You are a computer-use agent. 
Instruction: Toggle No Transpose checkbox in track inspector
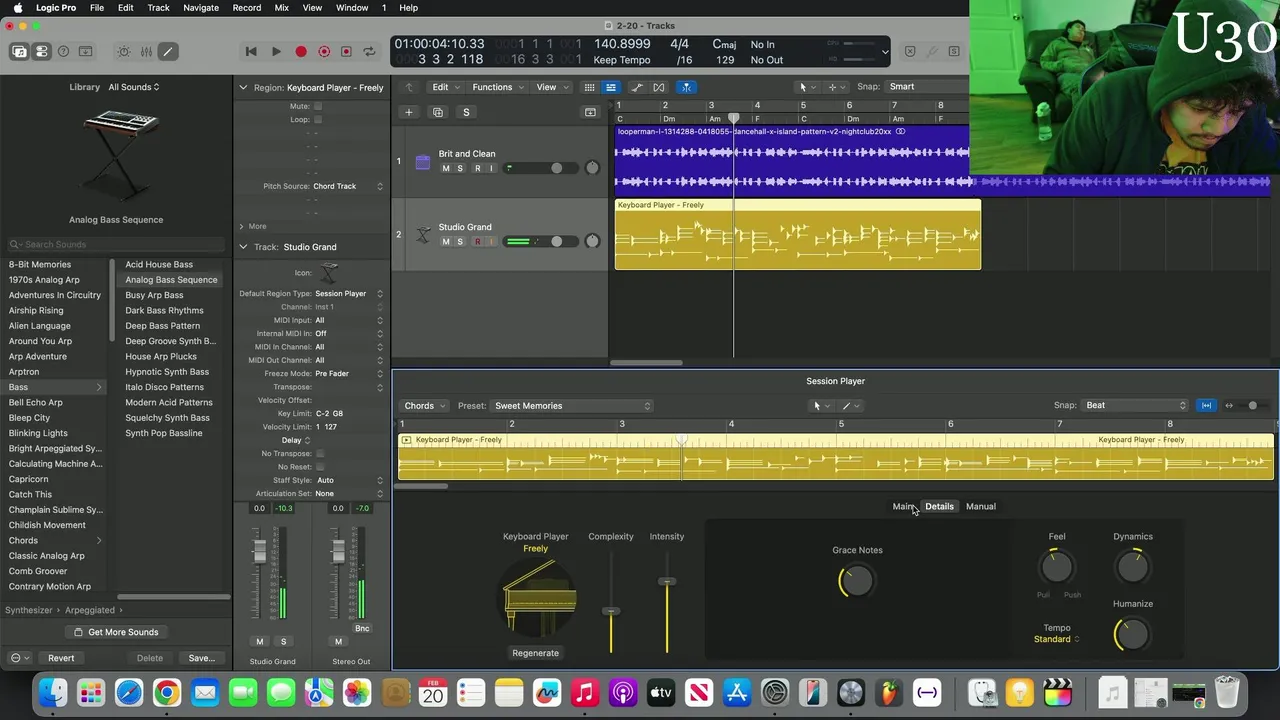coord(319,454)
